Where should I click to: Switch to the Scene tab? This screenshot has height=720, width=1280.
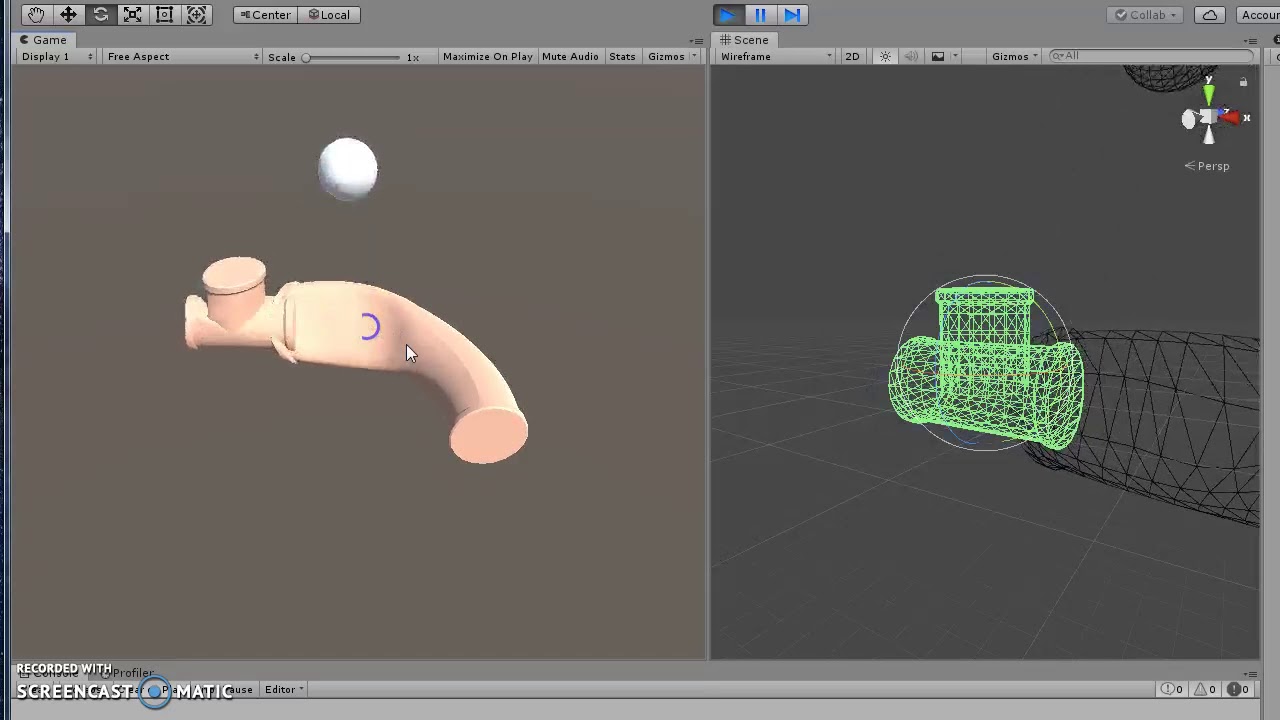click(743, 40)
